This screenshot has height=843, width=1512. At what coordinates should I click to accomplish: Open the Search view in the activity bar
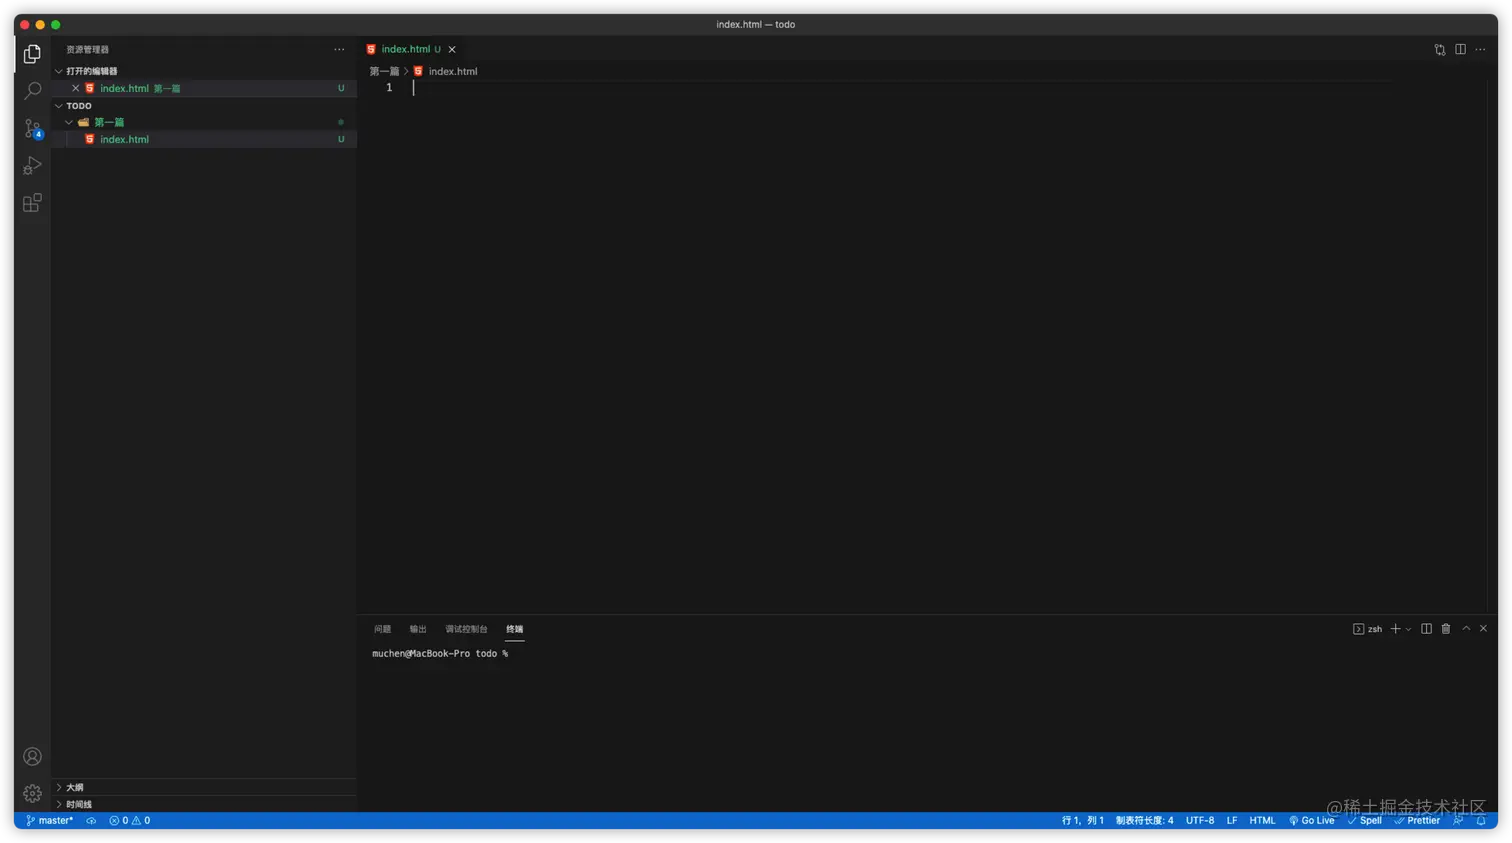[32, 91]
